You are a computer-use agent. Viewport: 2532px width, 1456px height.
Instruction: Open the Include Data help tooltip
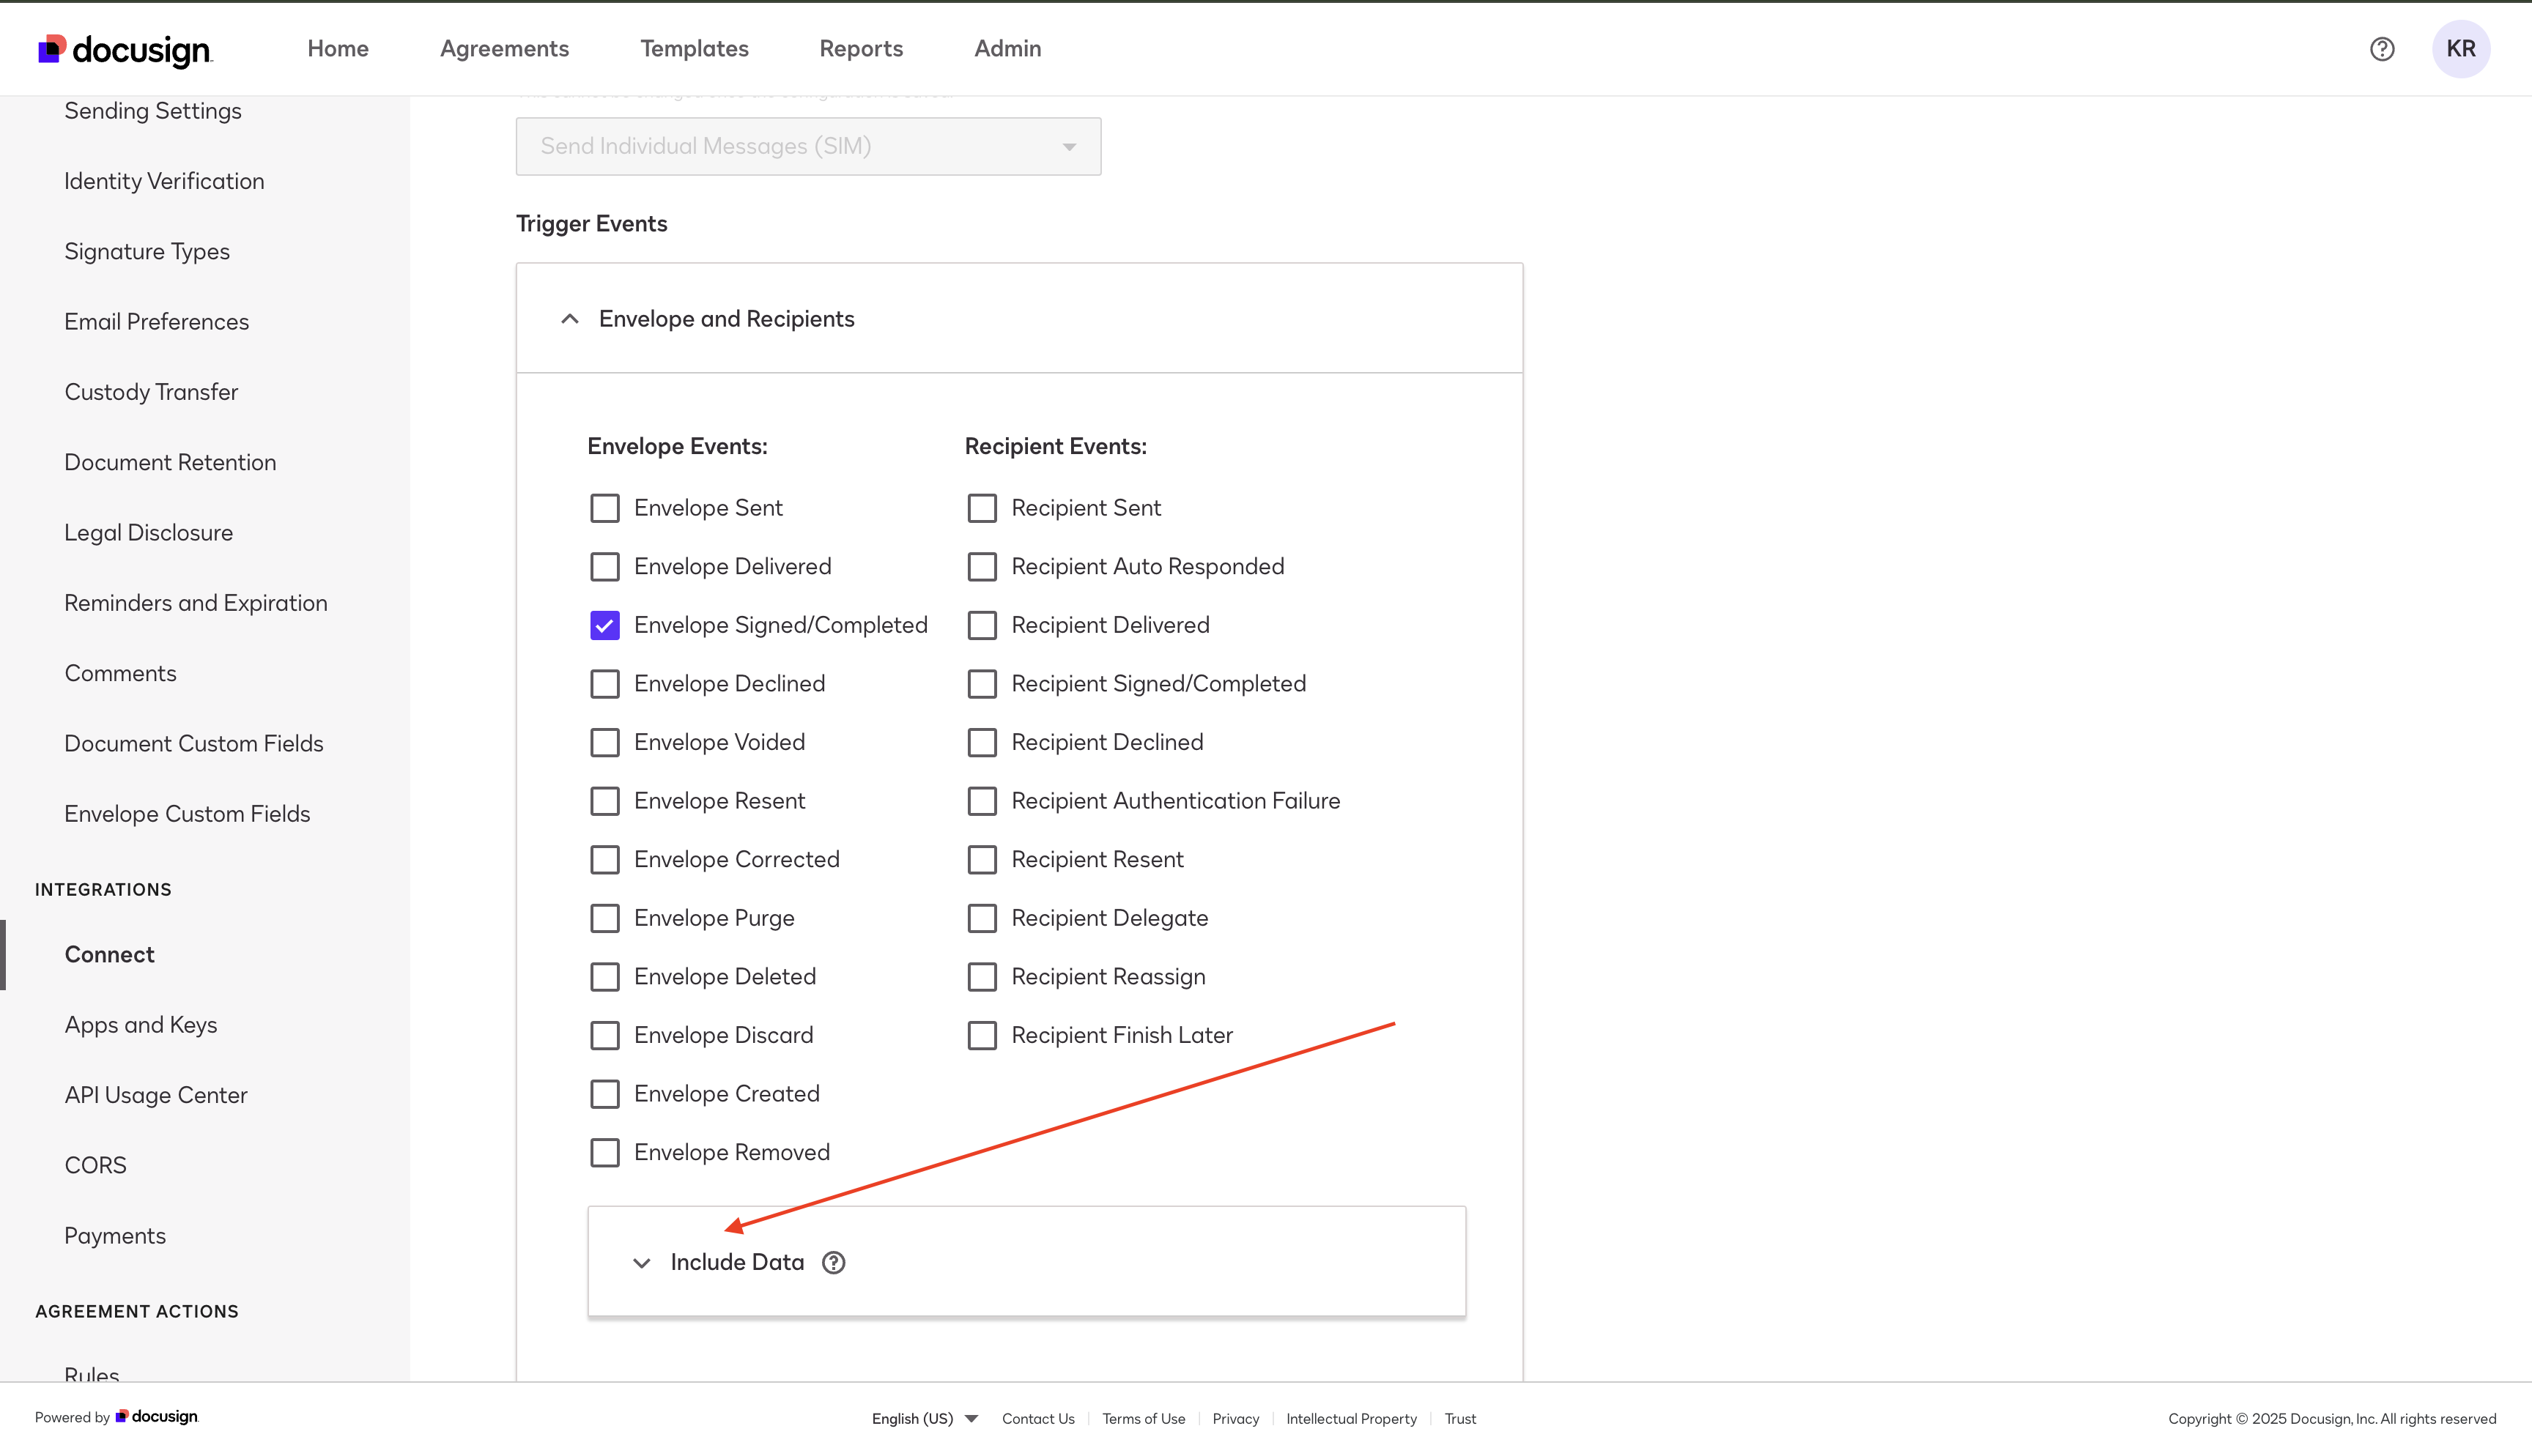[833, 1262]
